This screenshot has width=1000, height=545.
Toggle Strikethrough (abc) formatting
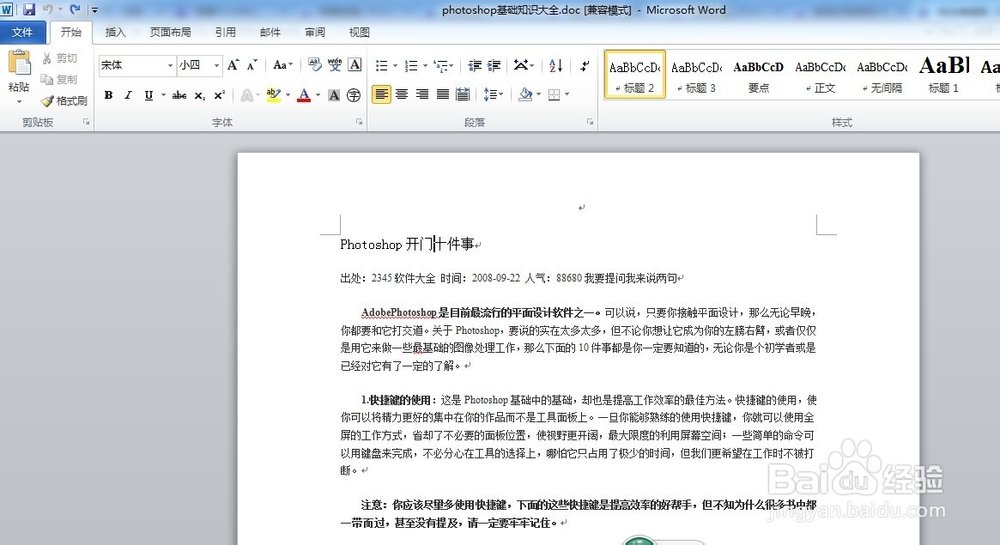[179, 95]
